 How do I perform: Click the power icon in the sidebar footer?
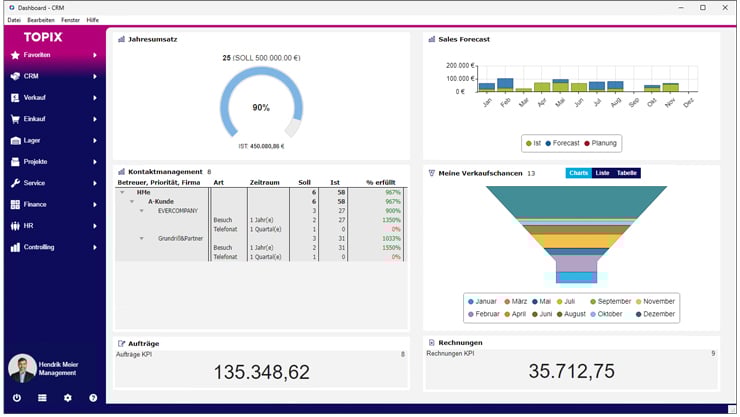coord(16,398)
